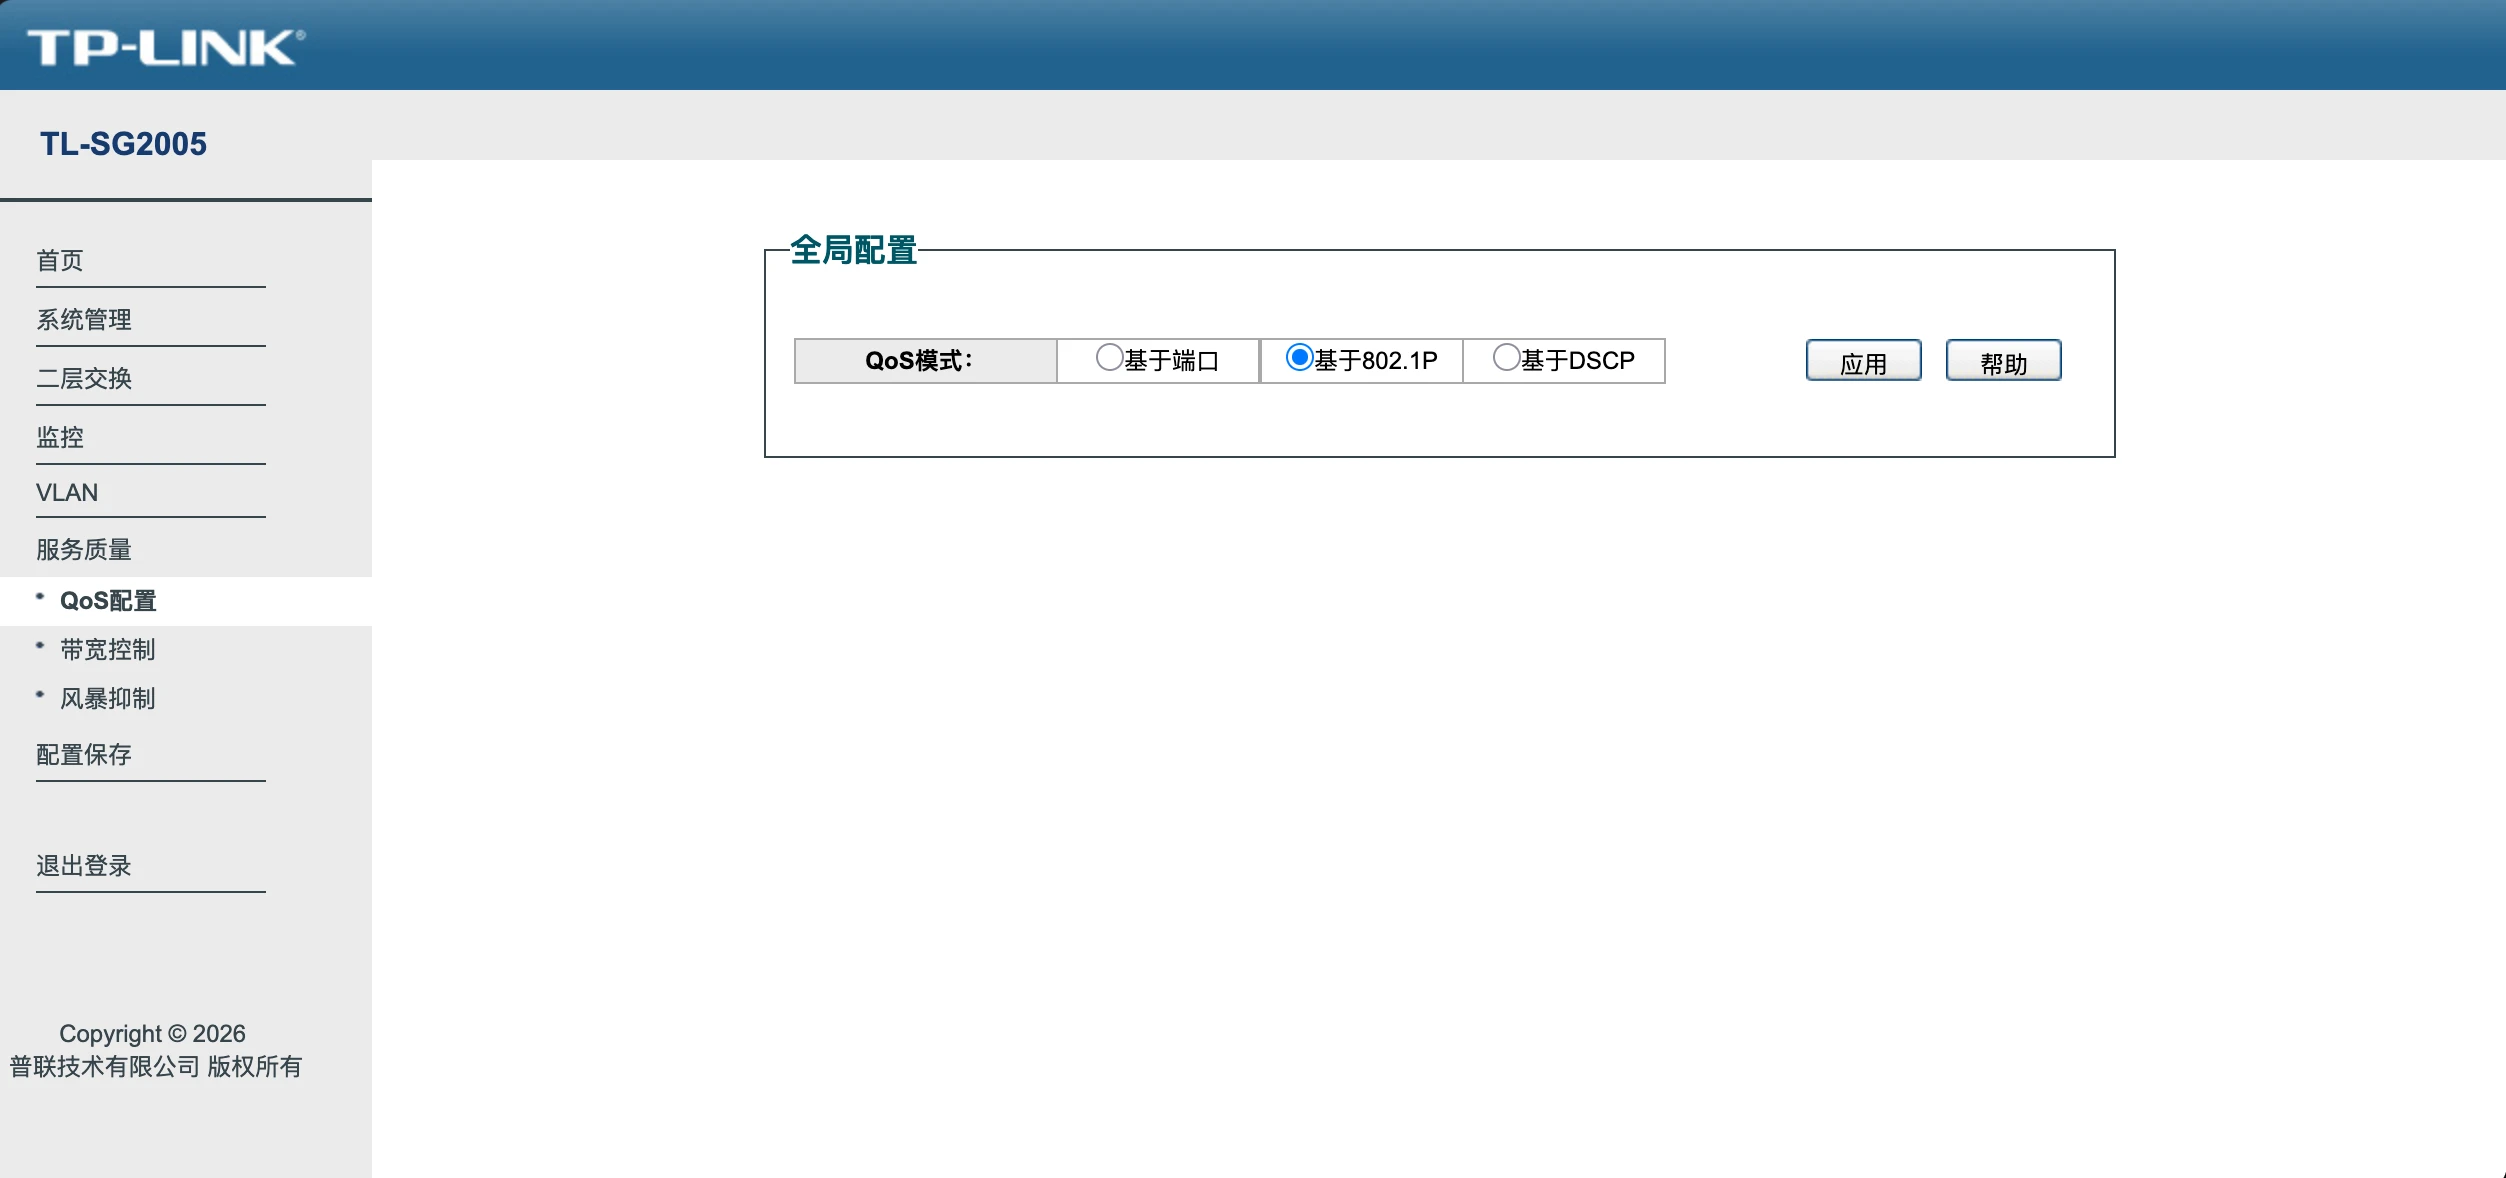Select the 基于802.1P radio button
The width and height of the screenshot is (2506, 1178).
[1299, 357]
